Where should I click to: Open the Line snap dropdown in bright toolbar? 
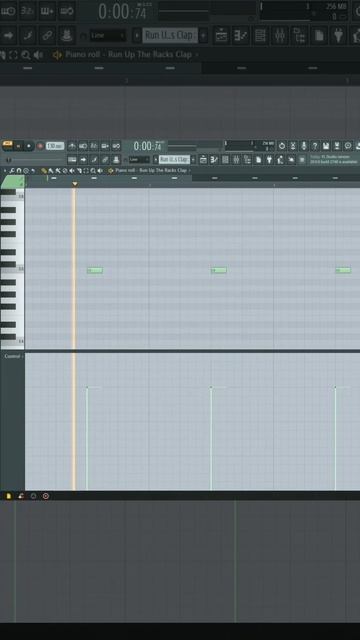(x=139, y=160)
